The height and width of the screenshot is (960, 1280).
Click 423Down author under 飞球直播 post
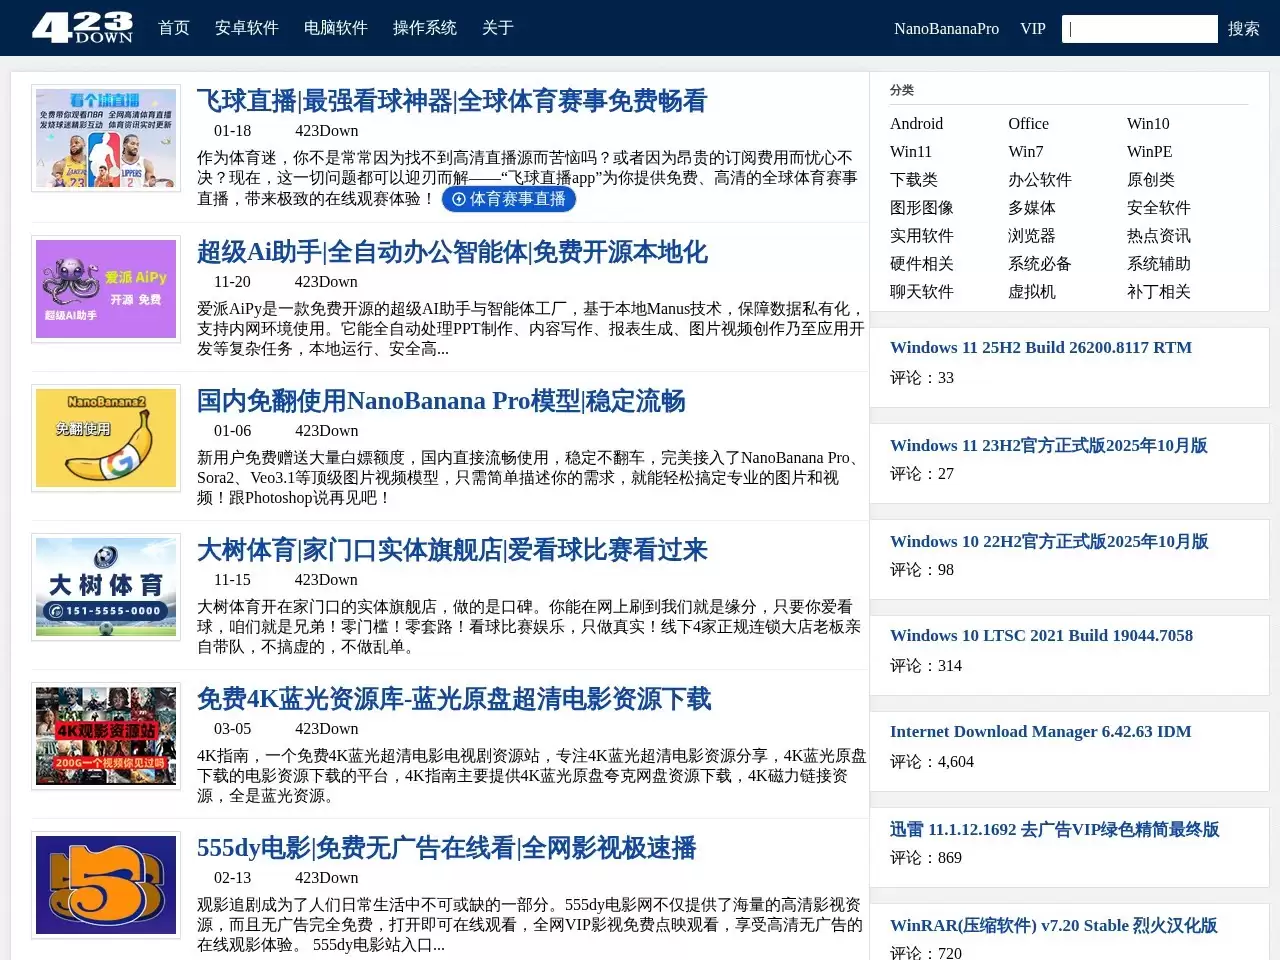326,131
